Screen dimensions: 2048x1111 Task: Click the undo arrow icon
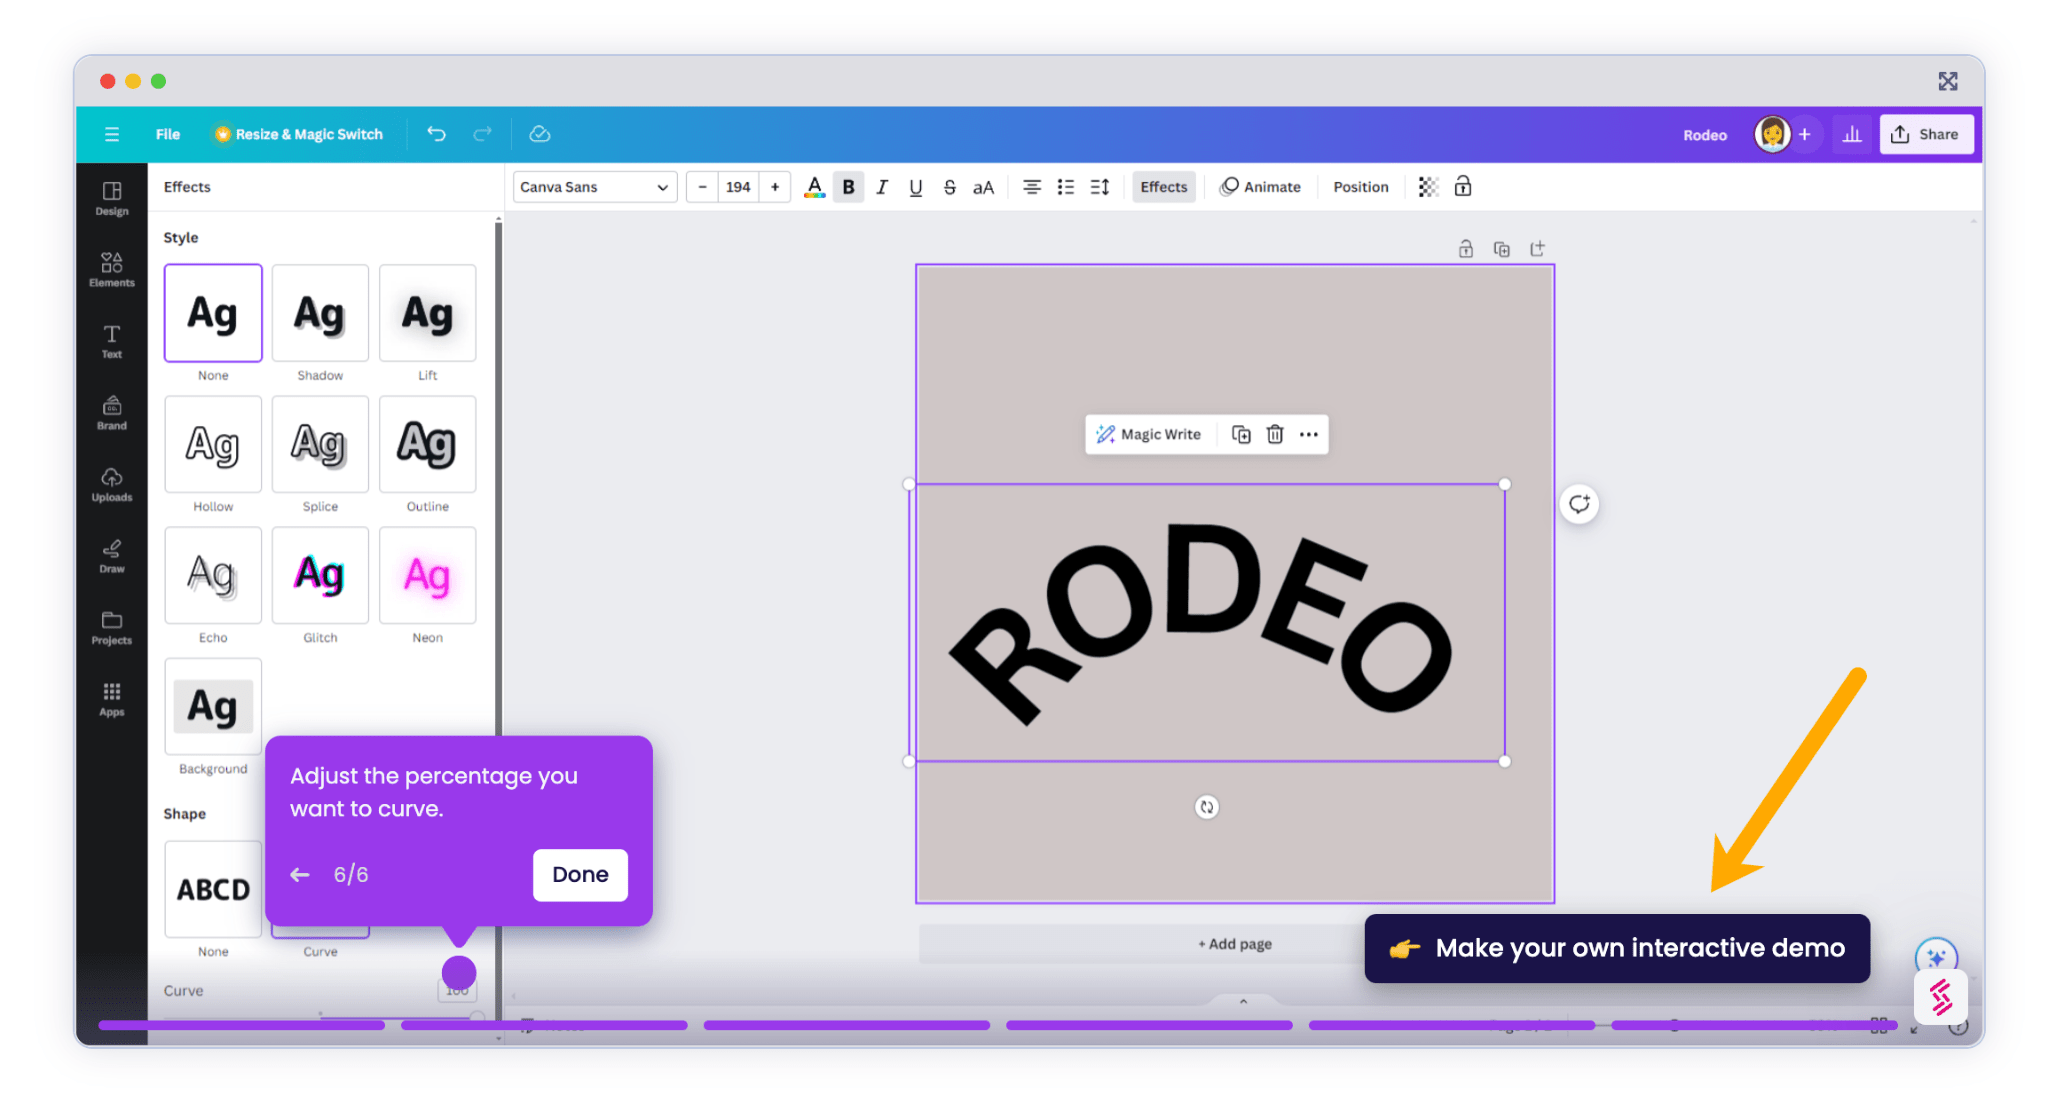(x=436, y=134)
